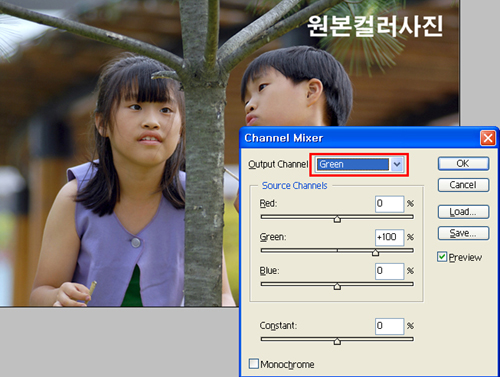Close the Channel Mixer dialog
Viewport: 500px width, 377px height.
pos(488,138)
